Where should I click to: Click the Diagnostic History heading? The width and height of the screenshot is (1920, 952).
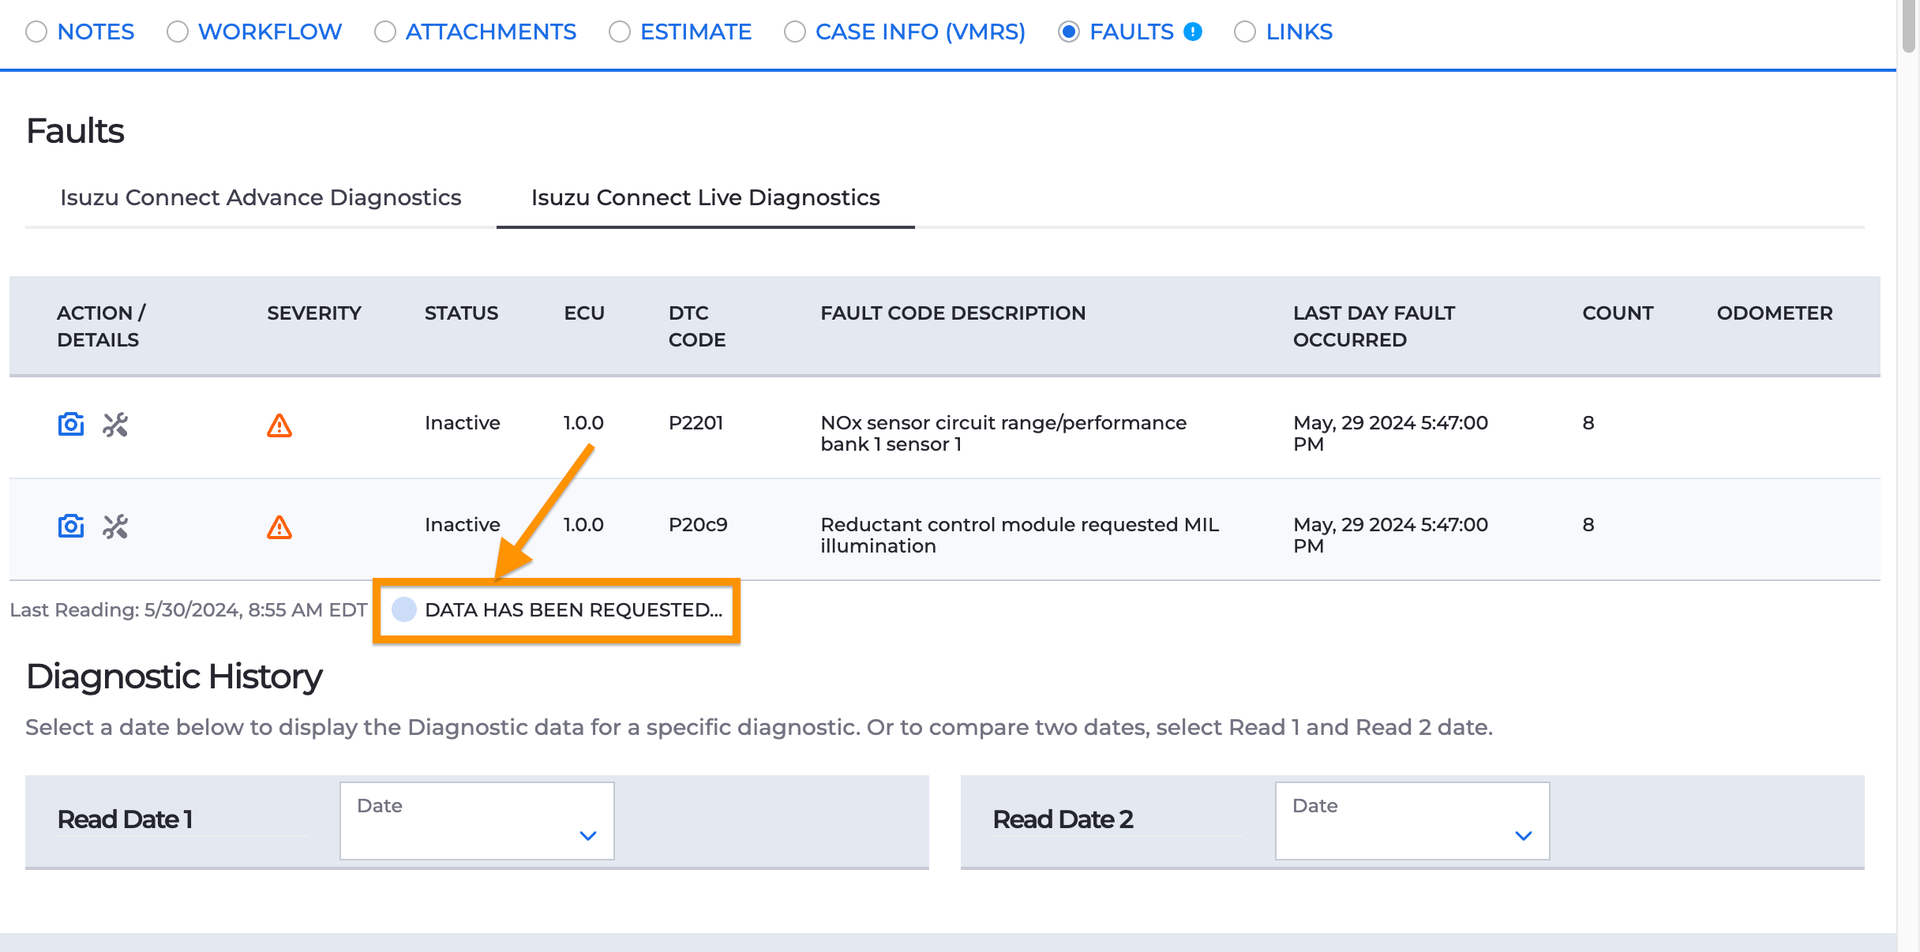coord(174,677)
